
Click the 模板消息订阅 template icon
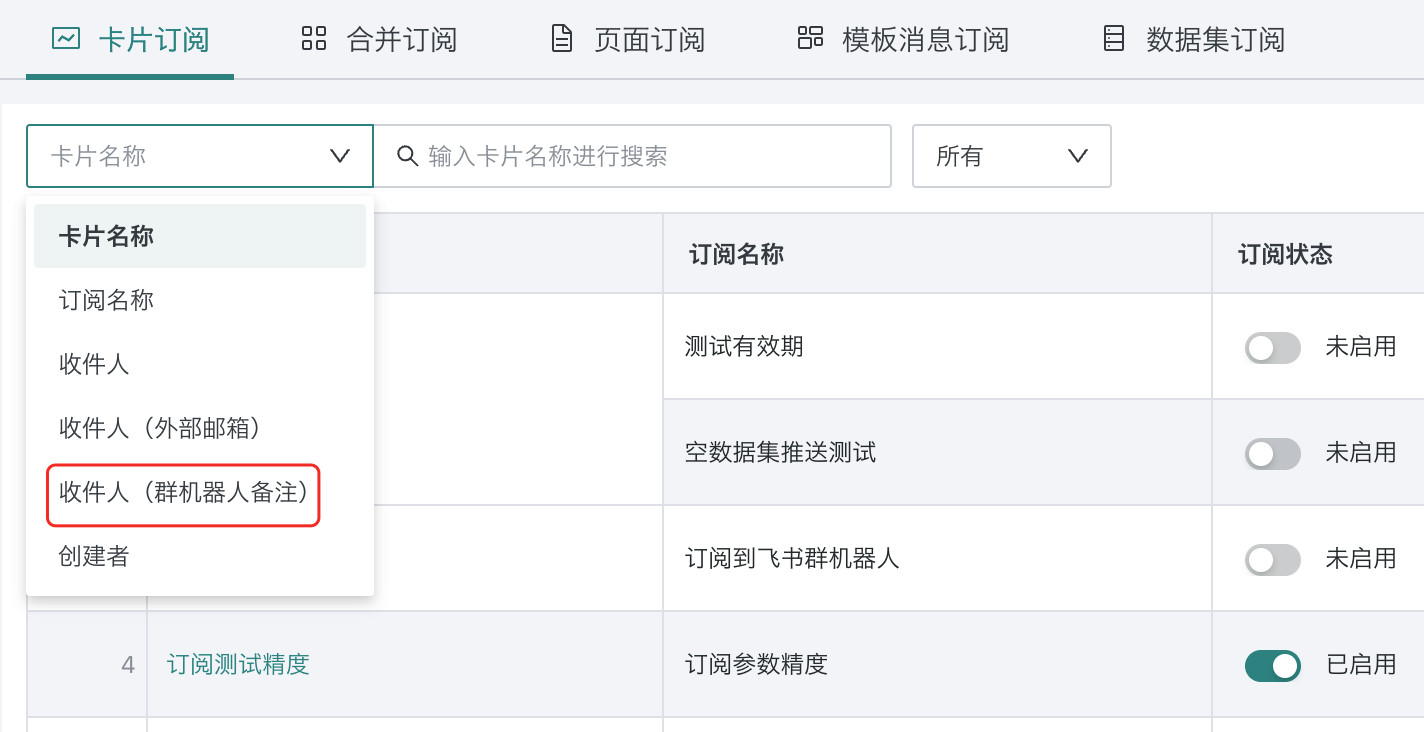coord(810,39)
